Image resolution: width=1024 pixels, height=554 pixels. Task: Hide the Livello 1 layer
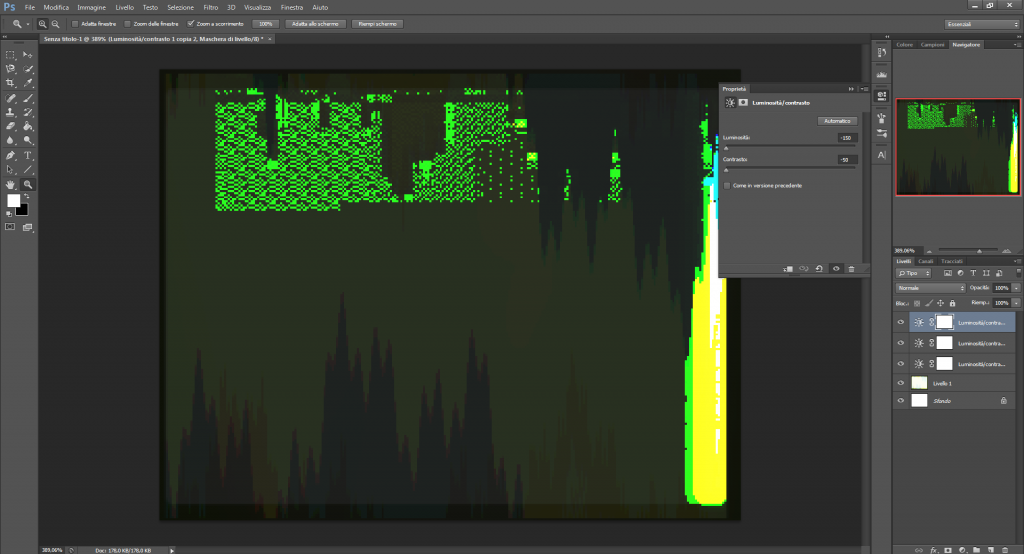tap(901, 382)
